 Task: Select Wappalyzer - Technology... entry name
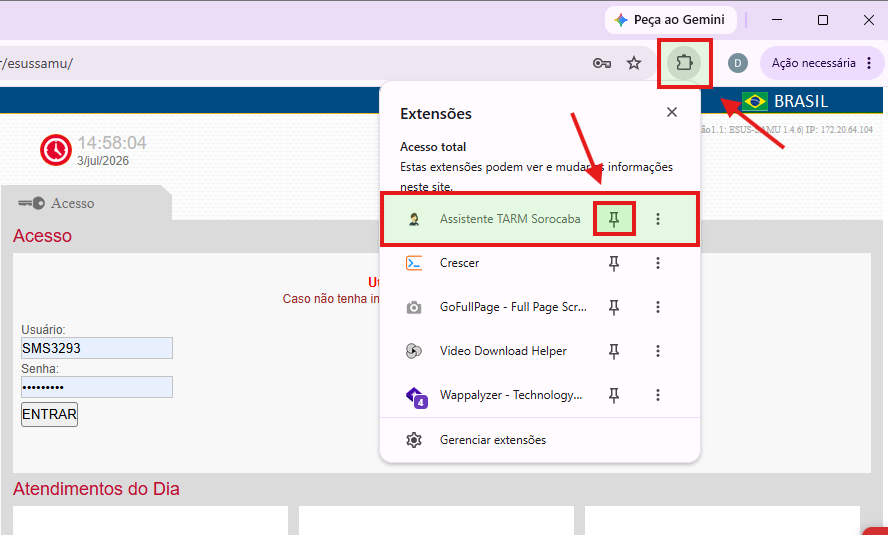pyautogui.click(x=511, y=395)
